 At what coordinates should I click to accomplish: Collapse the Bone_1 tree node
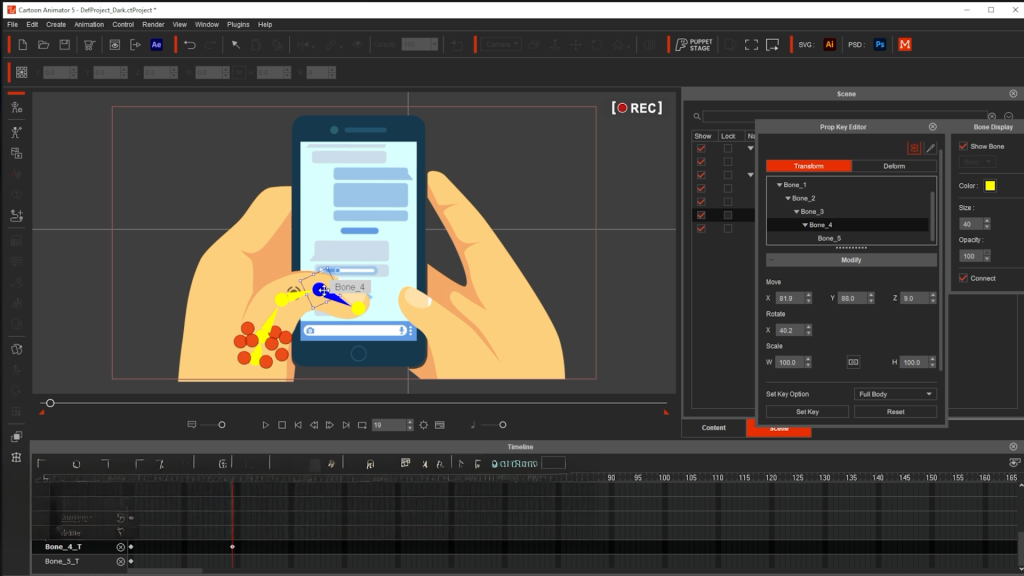779,185
